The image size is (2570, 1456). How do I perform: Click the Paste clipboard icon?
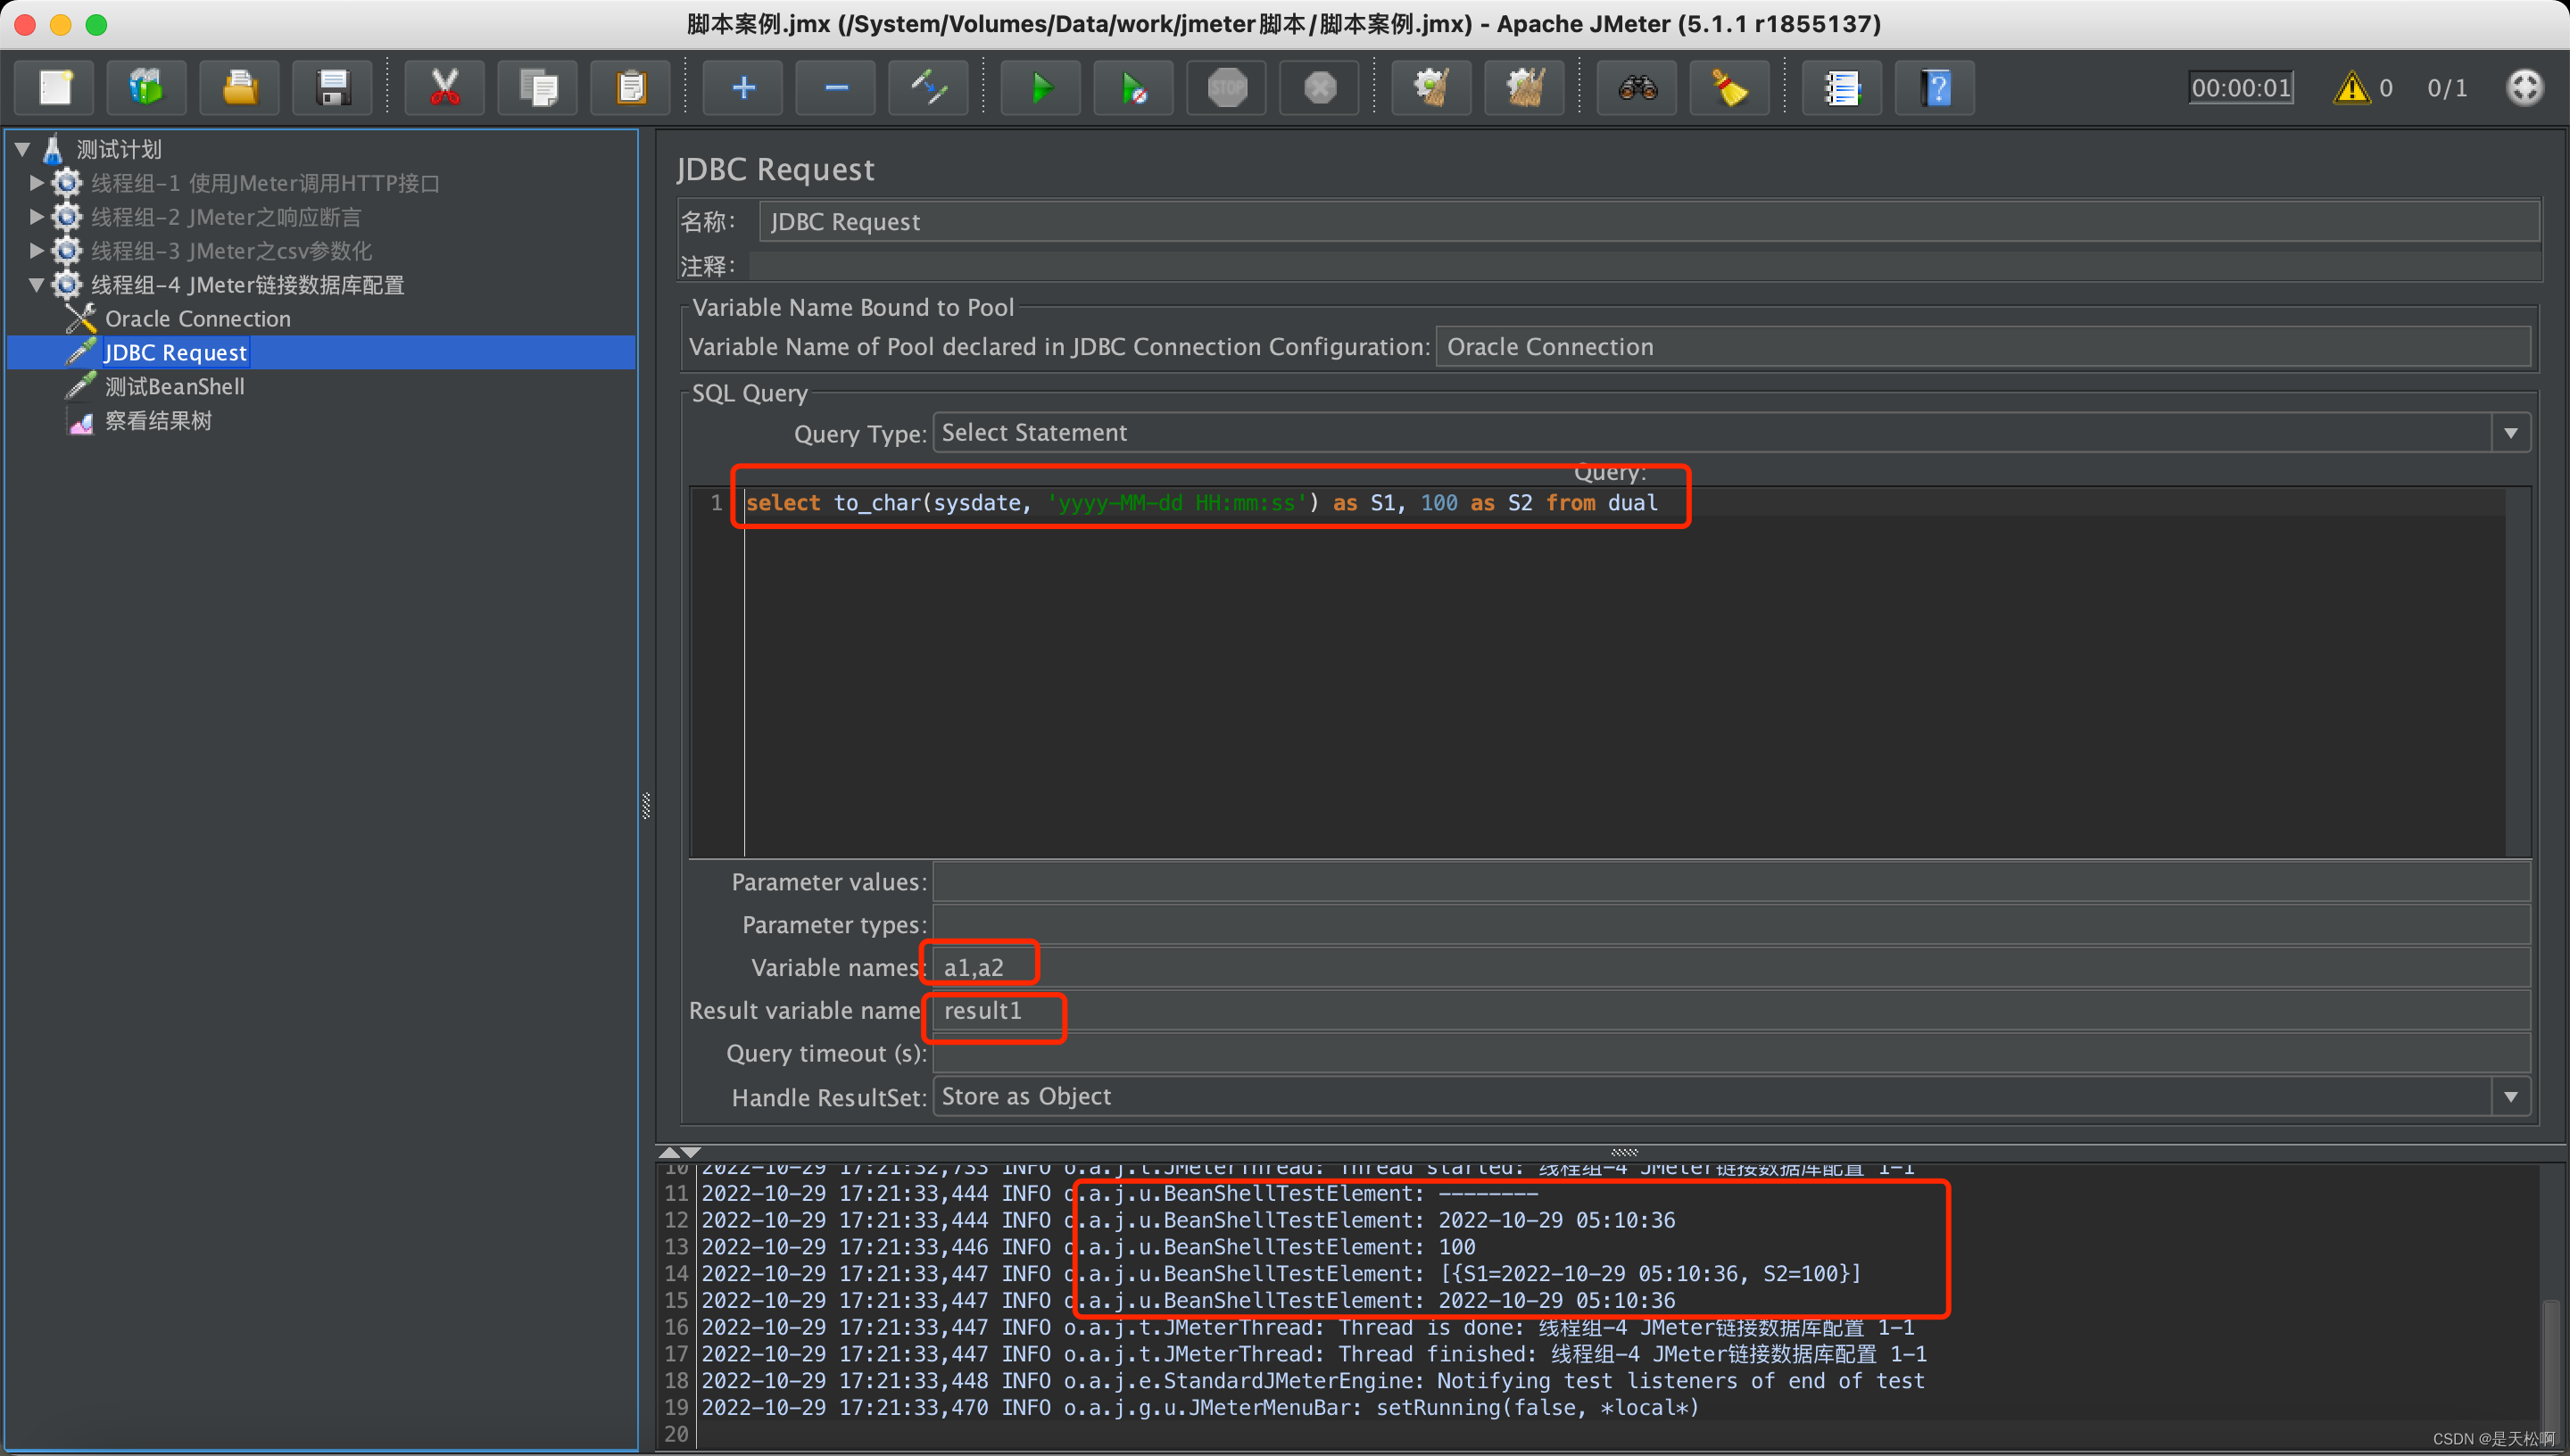pos(631,88)
